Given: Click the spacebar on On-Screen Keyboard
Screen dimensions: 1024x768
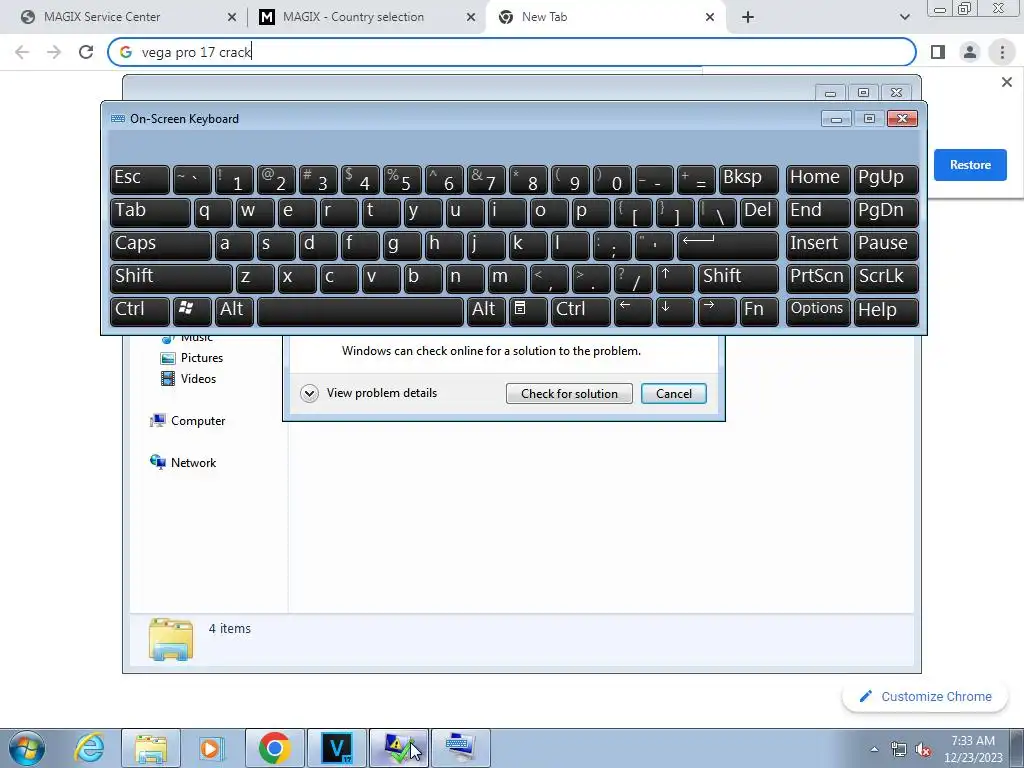Looking at the screenshot, I should point(360,312).
